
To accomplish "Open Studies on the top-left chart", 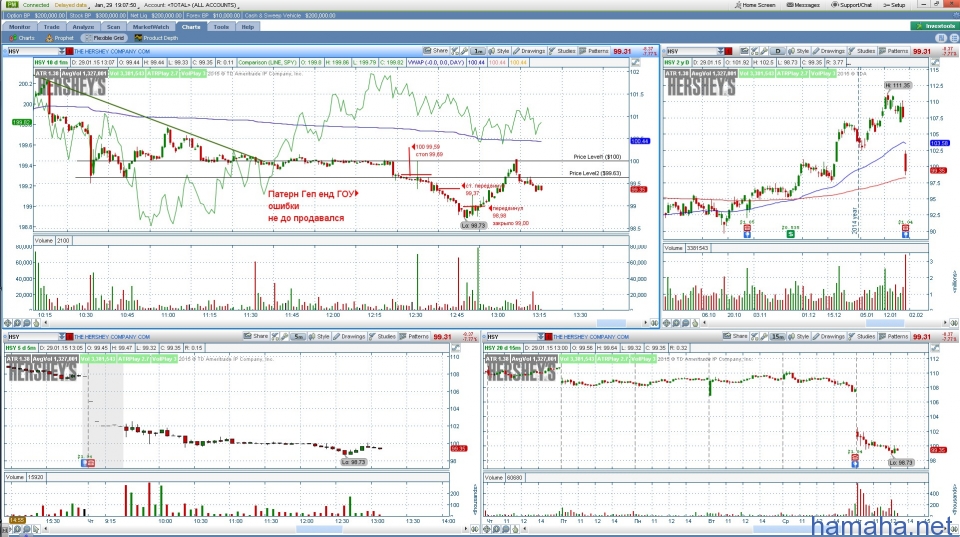I will coord(561,51).
